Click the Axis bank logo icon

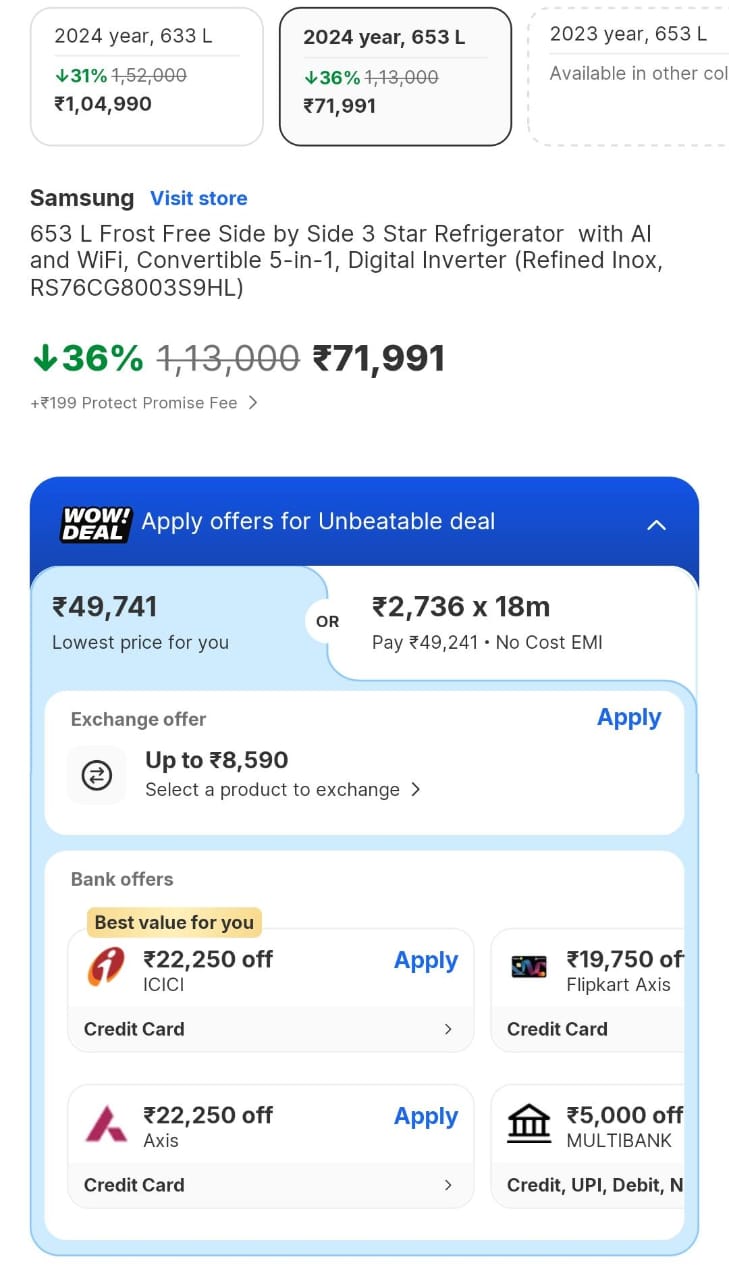(x=106, y=1123)
